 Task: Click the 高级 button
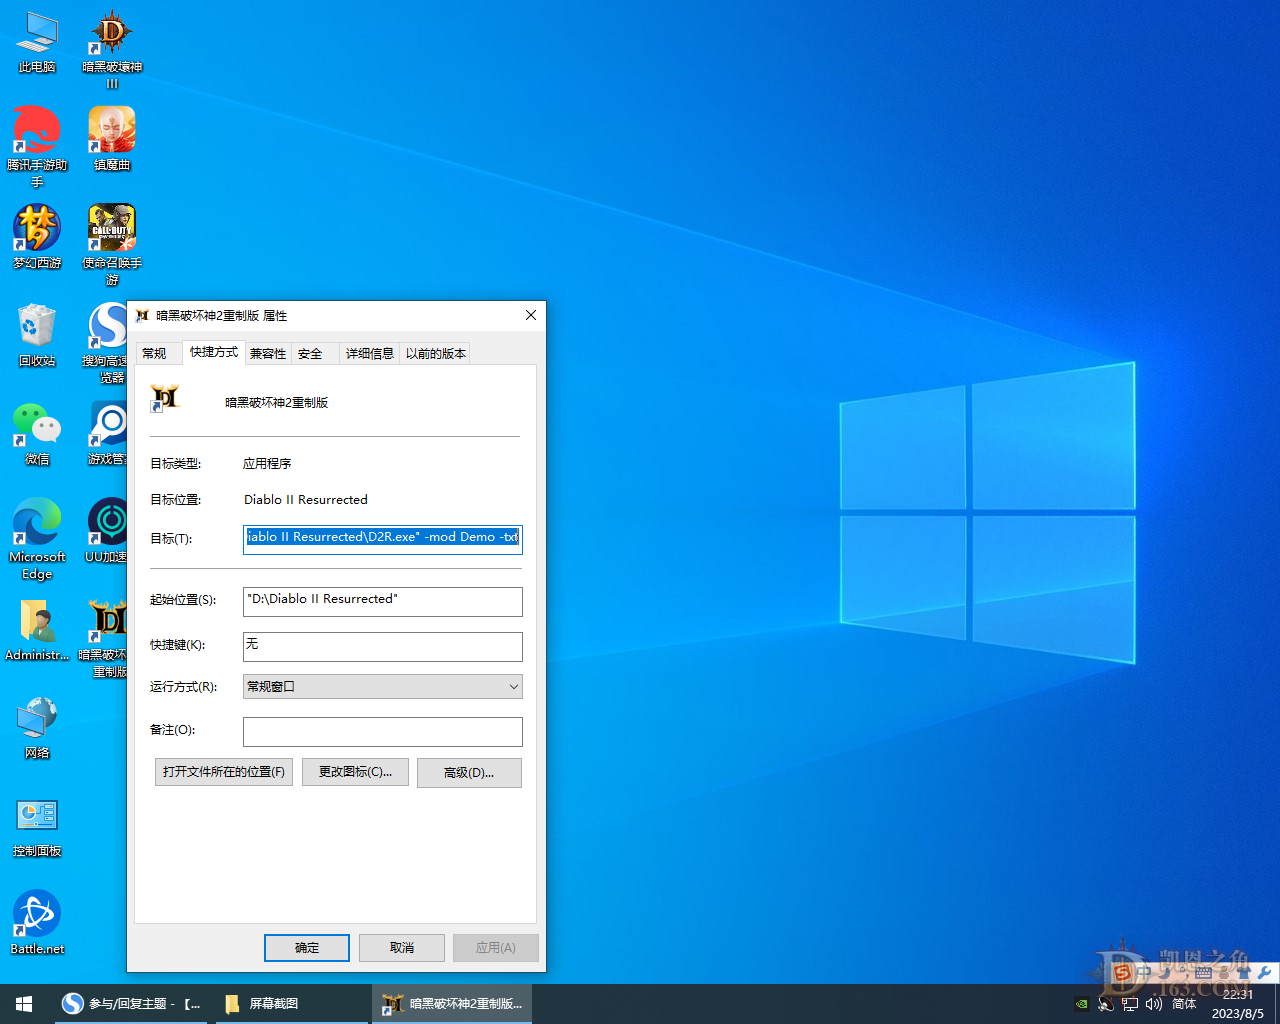click(469, 773)
